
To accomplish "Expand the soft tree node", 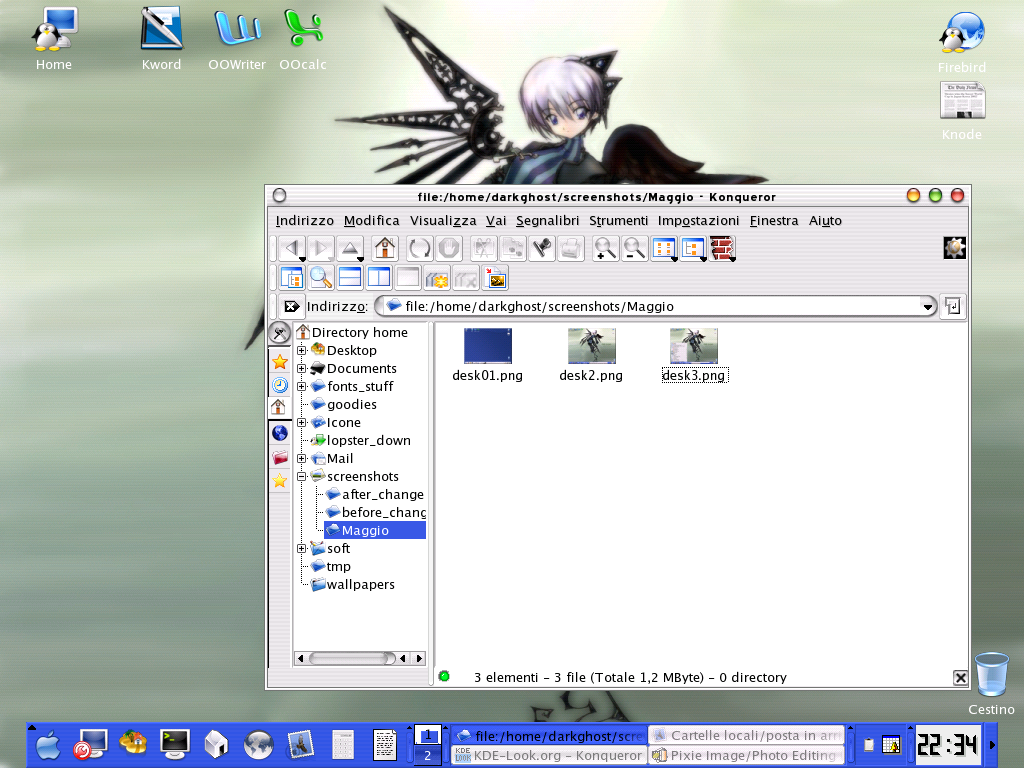I will point(302,549).
